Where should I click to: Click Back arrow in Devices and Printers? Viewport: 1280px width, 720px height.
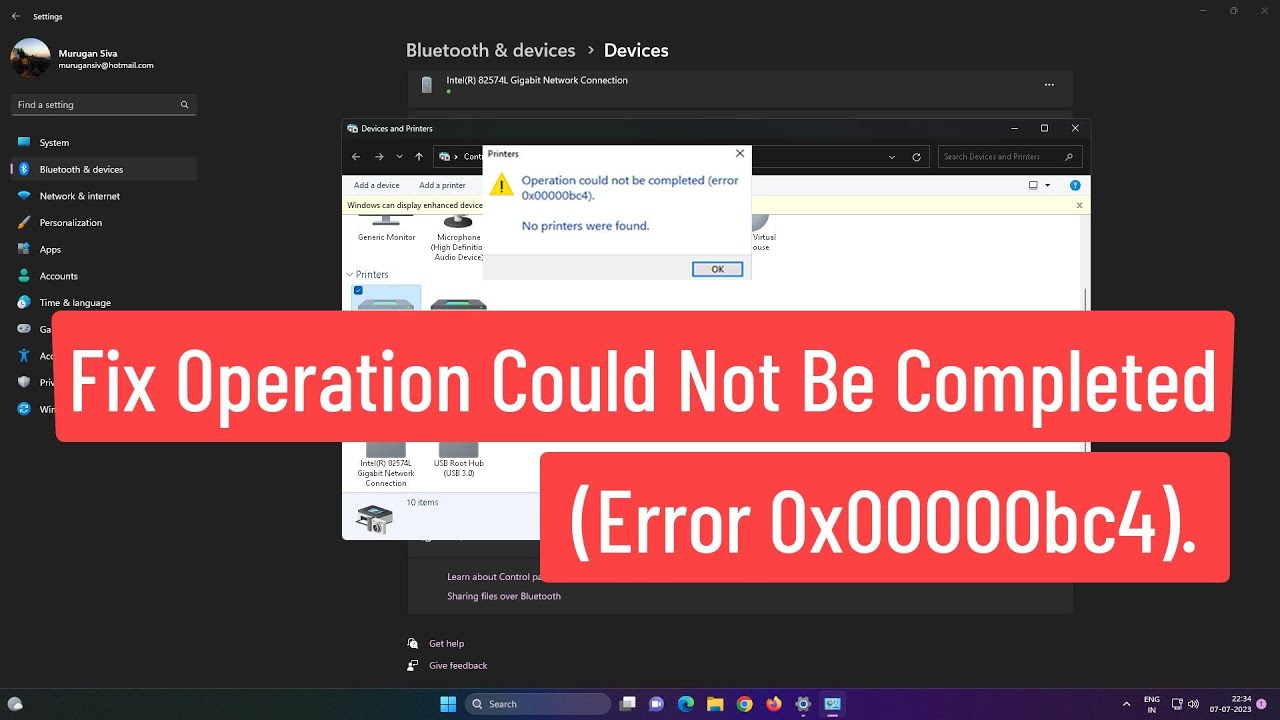click(357, 157)
